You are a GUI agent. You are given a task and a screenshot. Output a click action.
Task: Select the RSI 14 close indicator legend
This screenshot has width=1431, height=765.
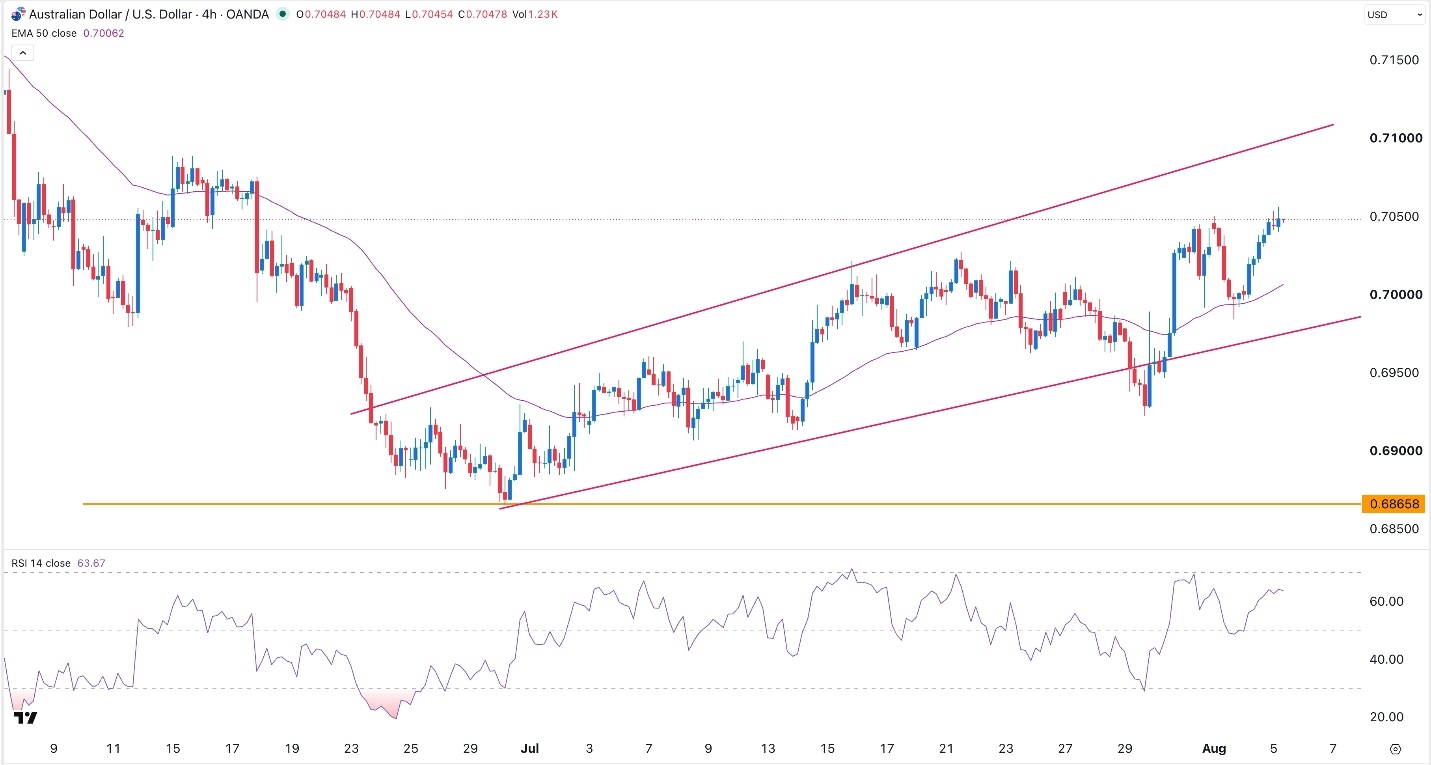coord(41,563)
